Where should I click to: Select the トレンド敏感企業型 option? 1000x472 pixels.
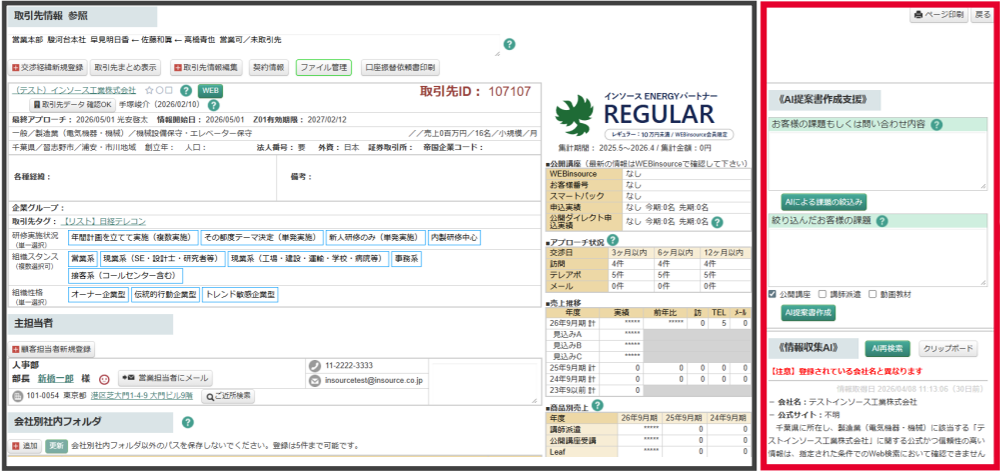(x=240, y=295)
